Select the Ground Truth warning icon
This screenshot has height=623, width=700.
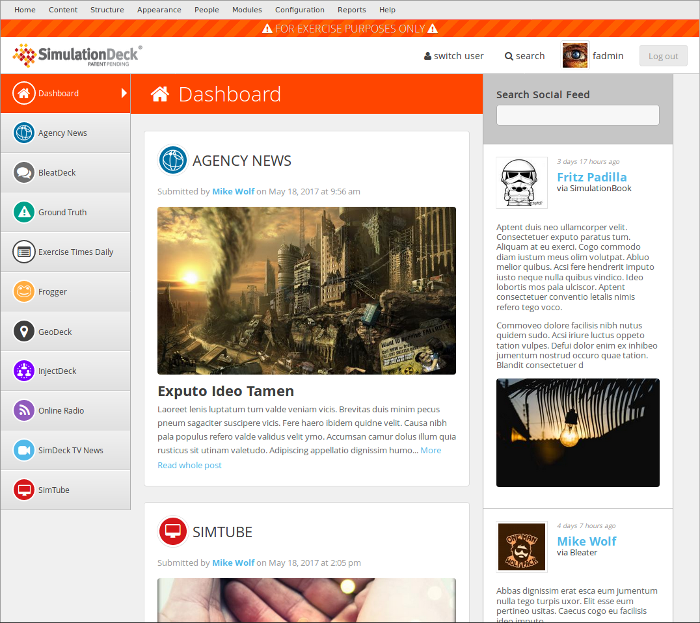point(24,212)
